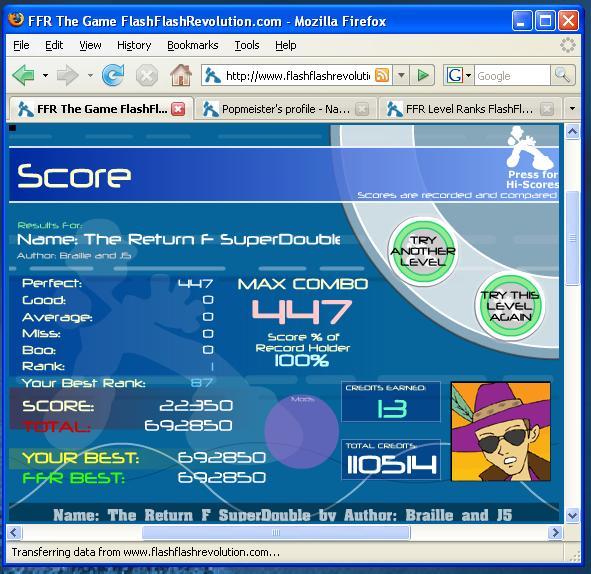Image resolution: width=591 pixels, height=574 pixels.
Task: Click the Perfect count 447
Action: pyautogui.click(x=196, y=283)
